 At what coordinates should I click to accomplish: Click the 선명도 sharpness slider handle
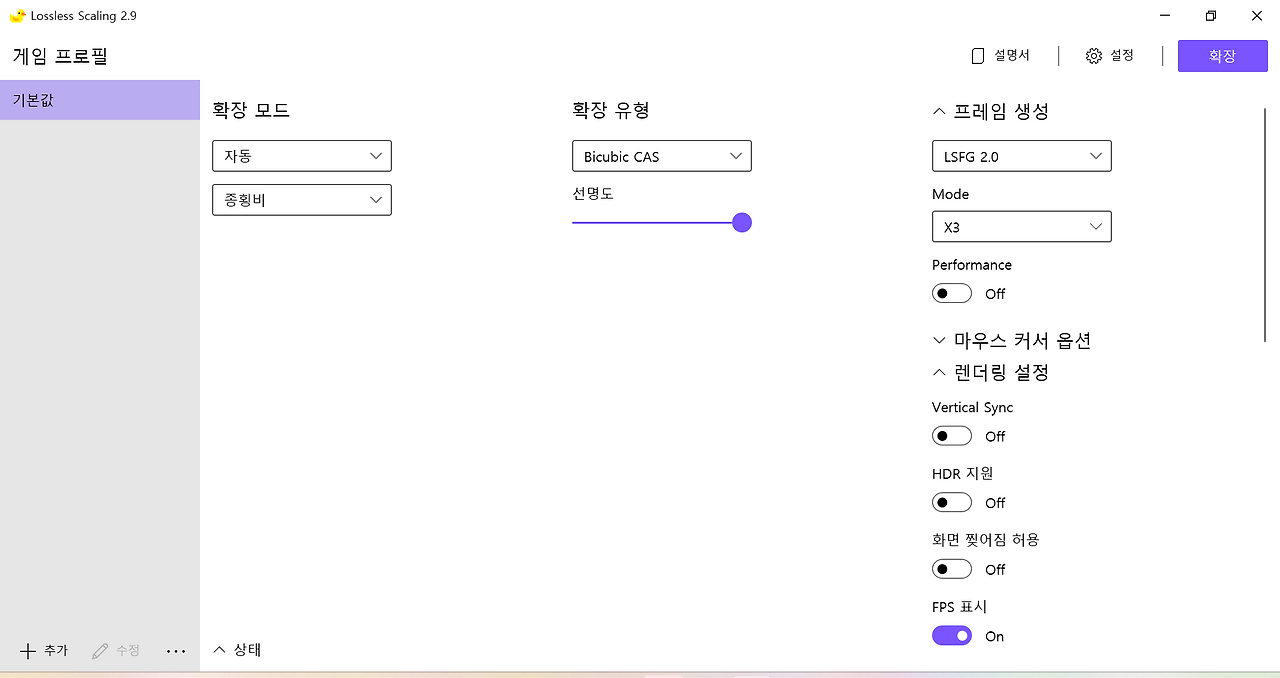741,222
